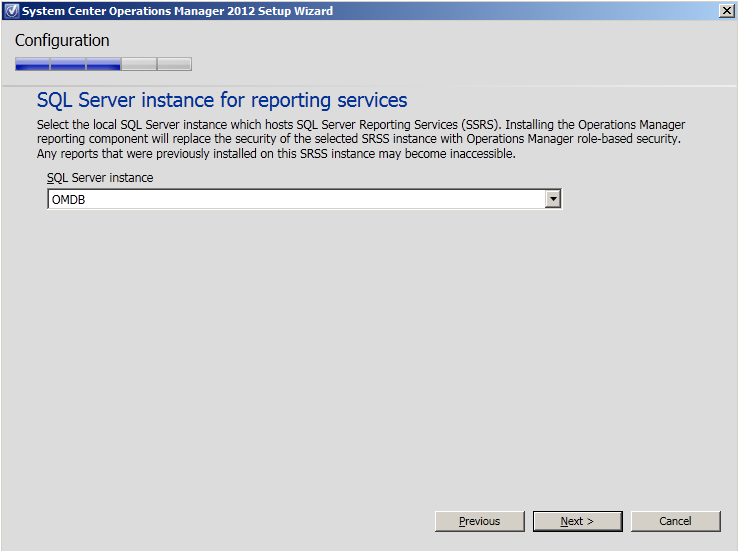The width and height of the screenshot is (738, 551).
Task: Click the Configuration progress bar
Action: pos(103,64)
